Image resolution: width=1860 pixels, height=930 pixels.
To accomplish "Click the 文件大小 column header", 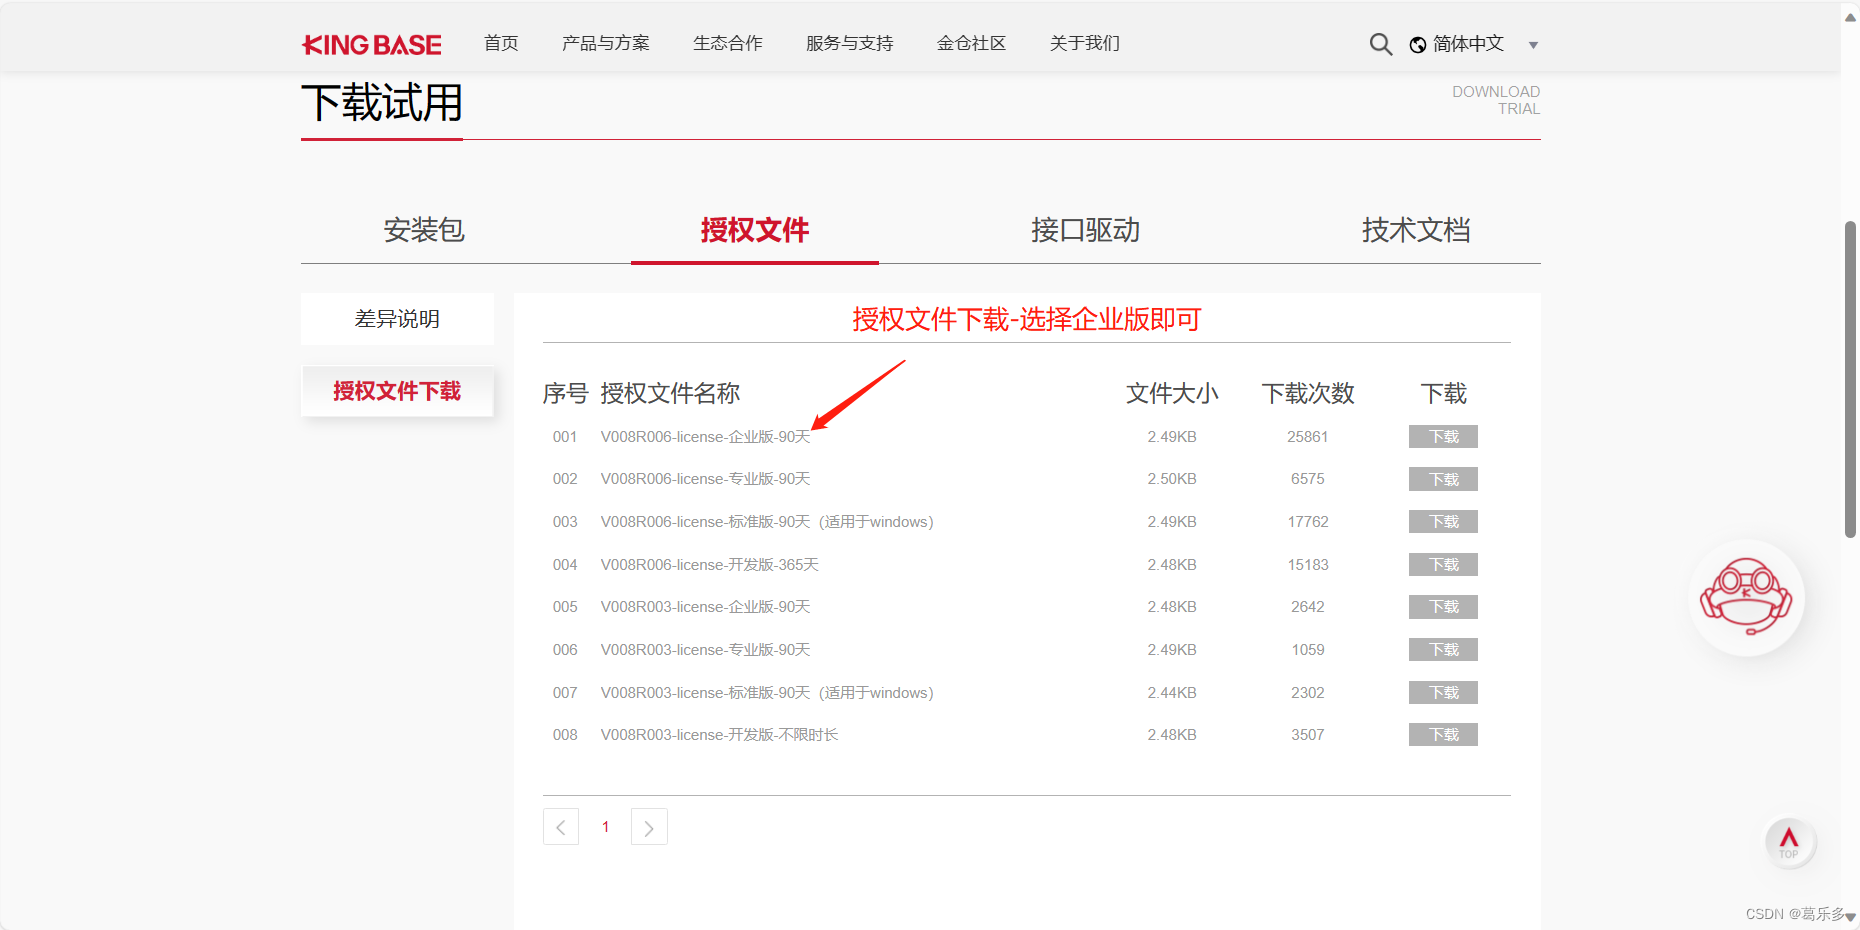I will pos(1172,393).
